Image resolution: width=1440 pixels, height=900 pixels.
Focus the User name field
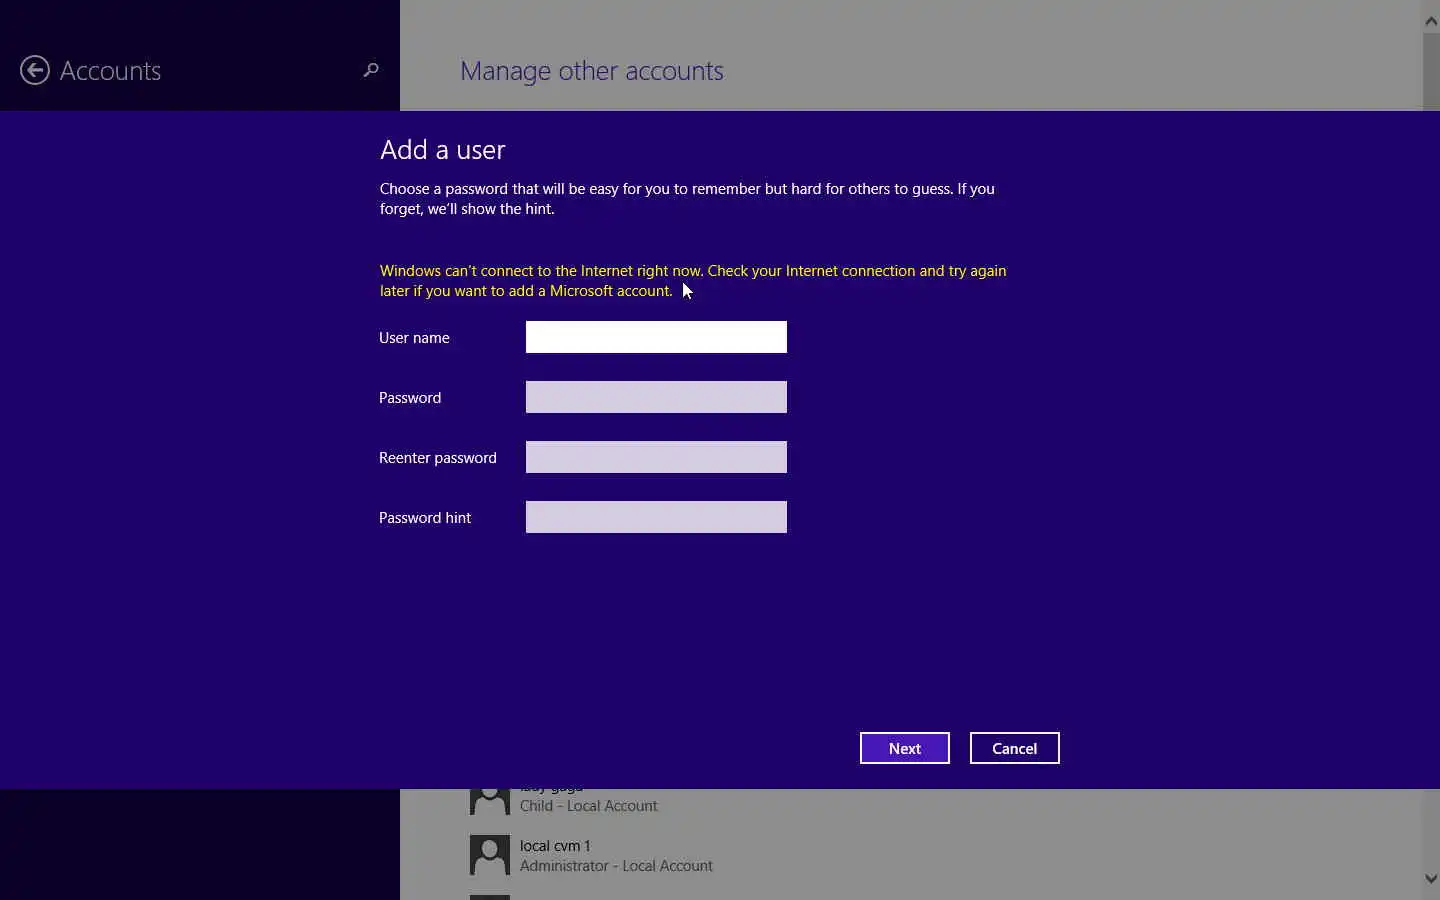pos(656,337)
